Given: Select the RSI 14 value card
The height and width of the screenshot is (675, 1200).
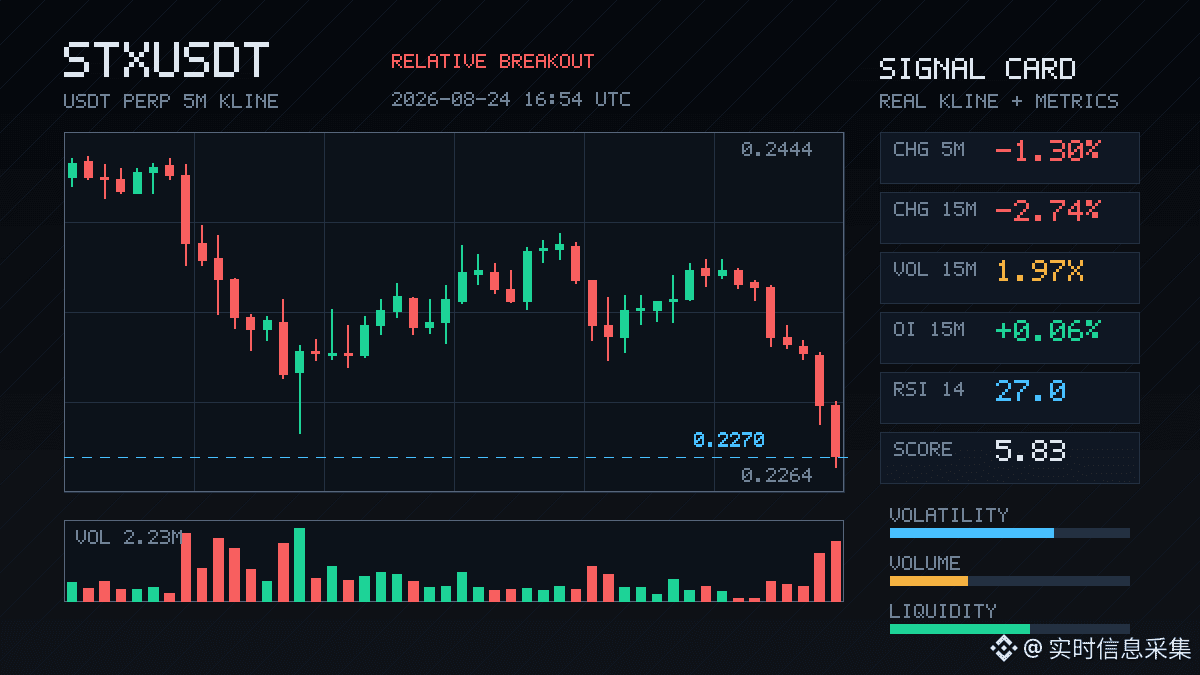Looking at the screenshot, I should coord(1009,397).
